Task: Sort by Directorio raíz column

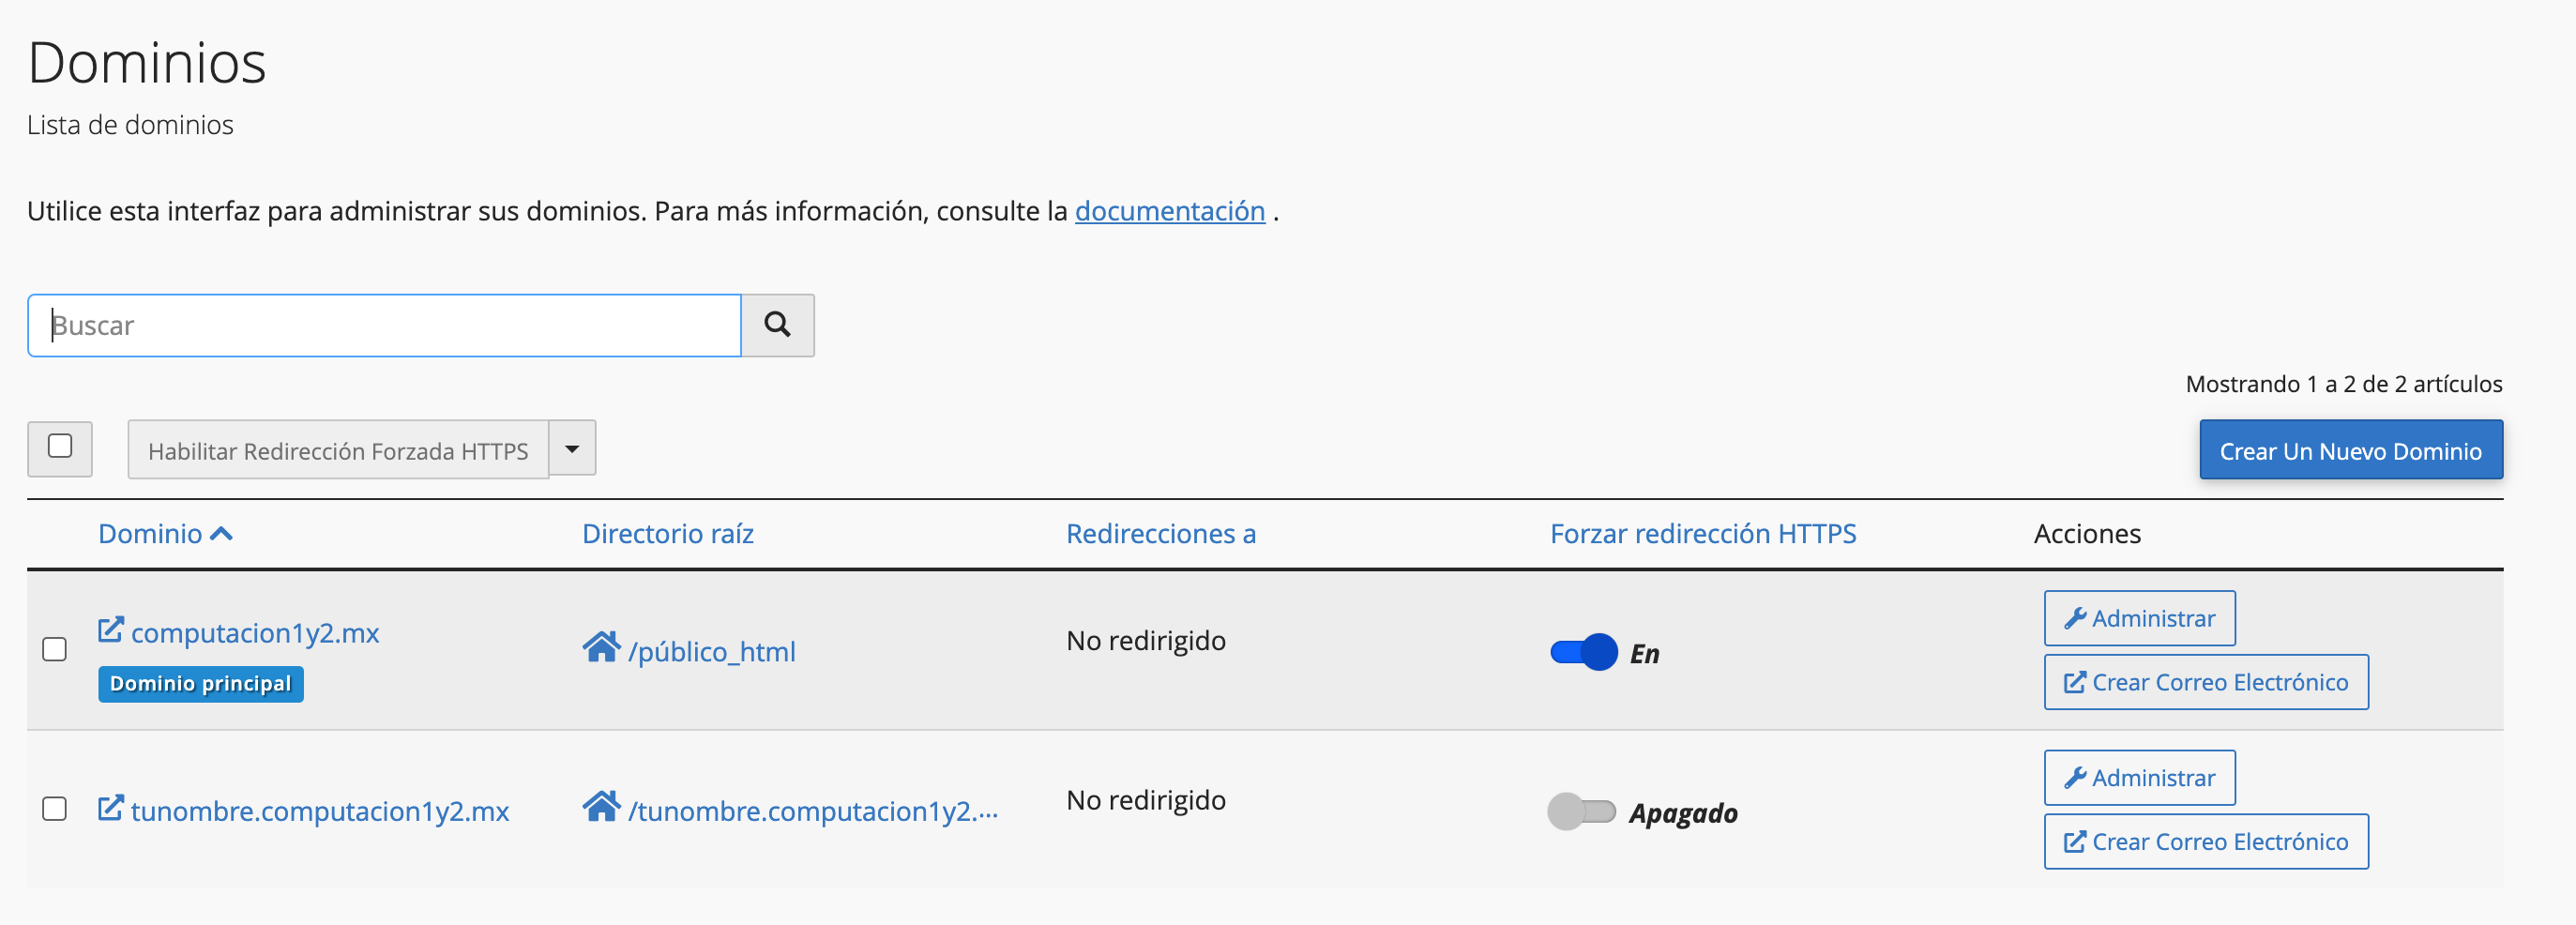Action: pos(668,534)
